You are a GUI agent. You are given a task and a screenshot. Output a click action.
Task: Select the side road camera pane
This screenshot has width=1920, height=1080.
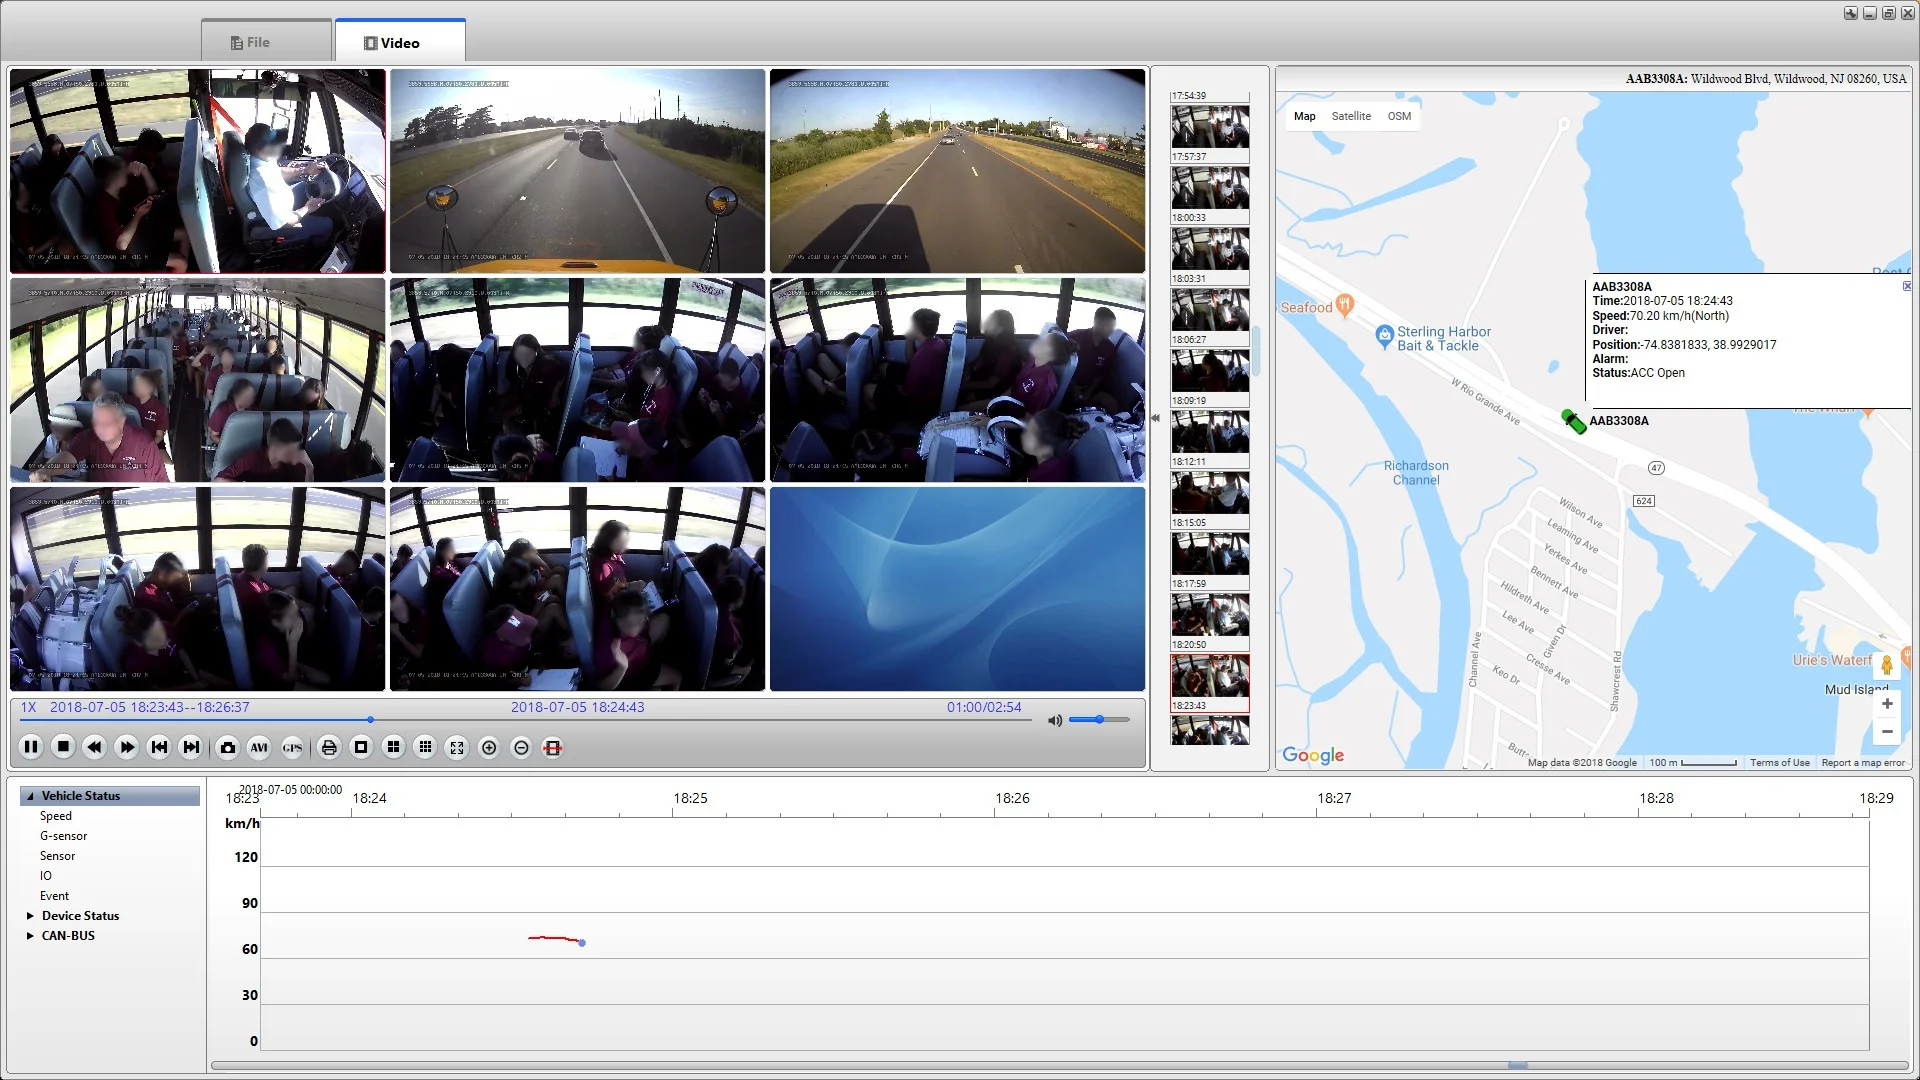click(957, 171)
